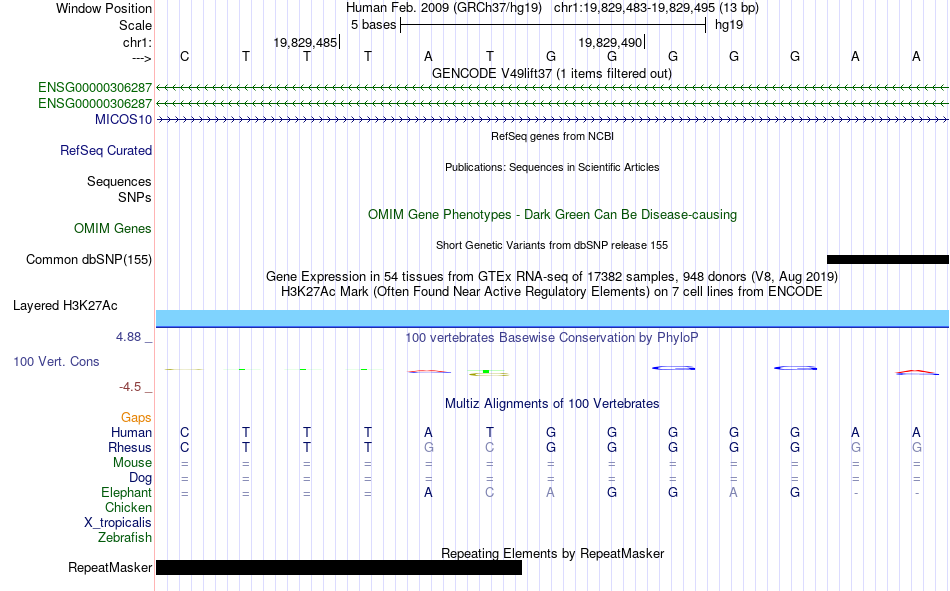Click the Elephant species label
Viewport: 950px width, 591px height.
(x=127, y=492)
